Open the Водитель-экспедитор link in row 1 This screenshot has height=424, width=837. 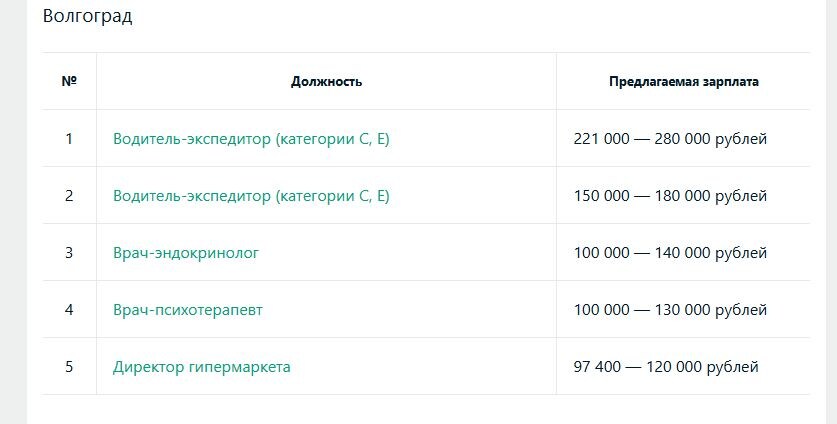click(251, 139)
